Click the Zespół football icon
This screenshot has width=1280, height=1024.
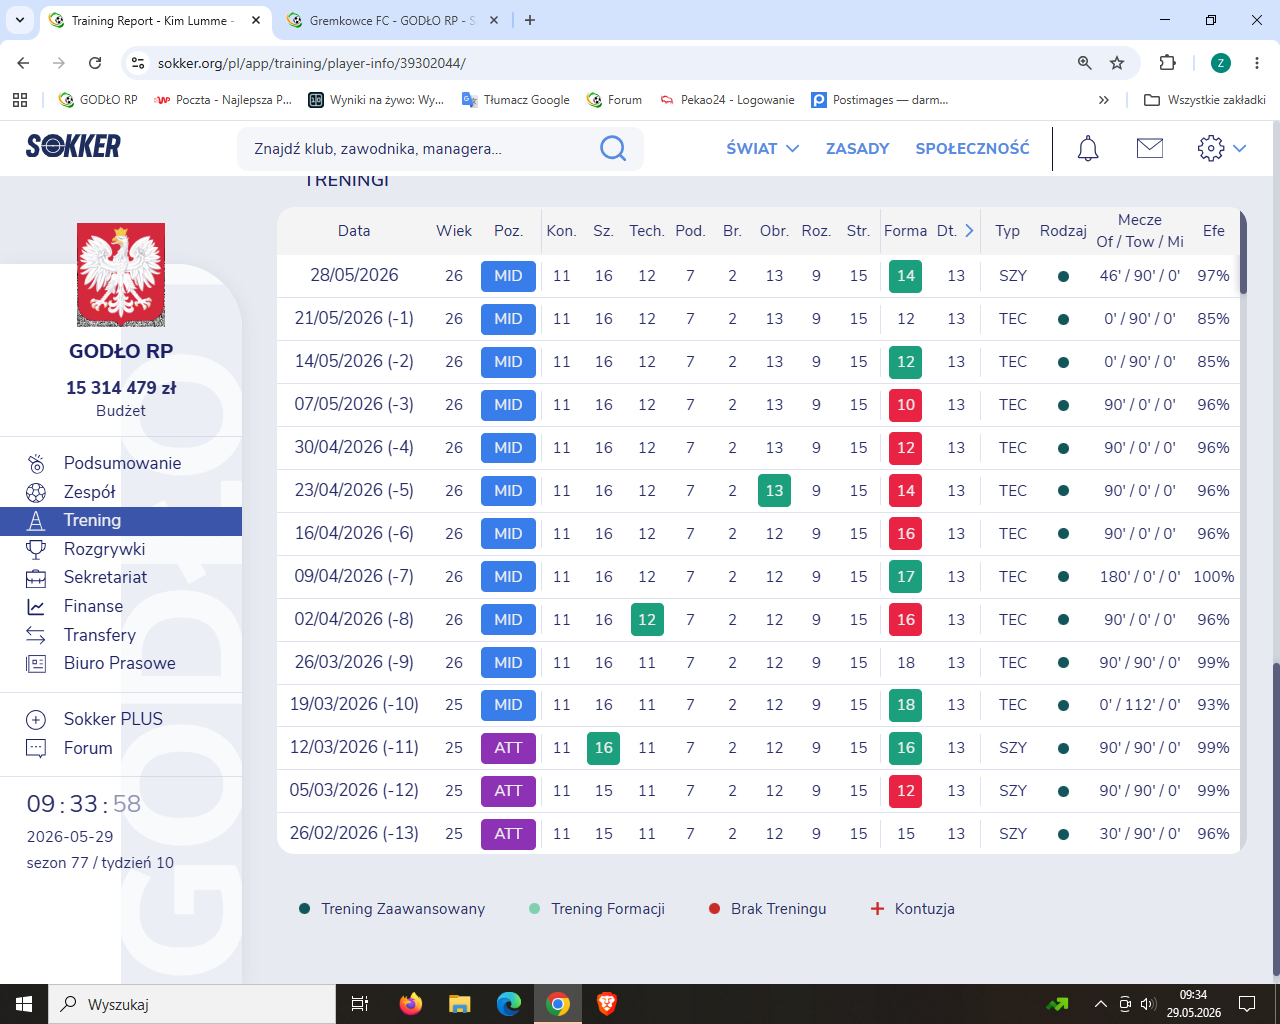pos(36,492)
